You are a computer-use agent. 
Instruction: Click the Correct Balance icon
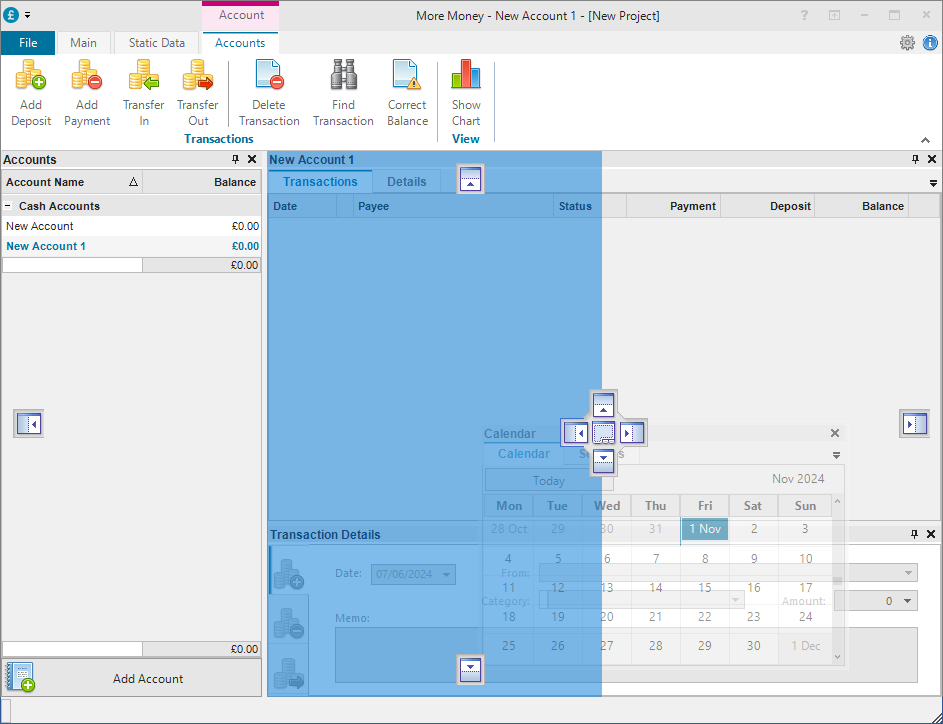coord(407,76)
